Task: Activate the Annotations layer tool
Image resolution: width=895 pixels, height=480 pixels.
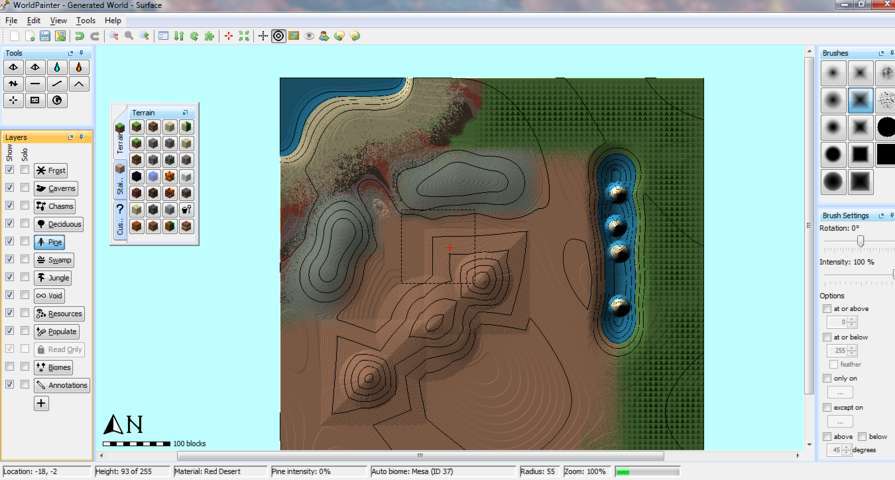Action: [x=61, y=385]
